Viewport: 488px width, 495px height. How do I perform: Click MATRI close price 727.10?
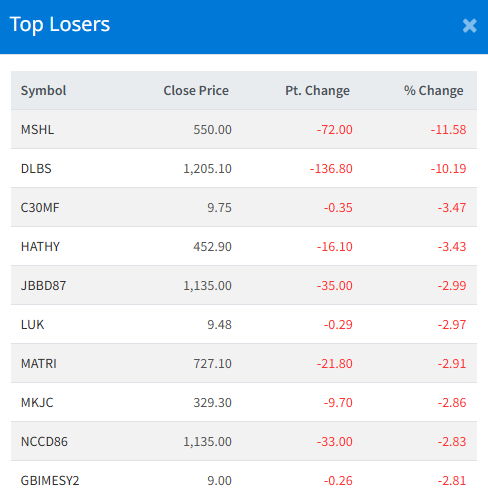coord(212,364)
